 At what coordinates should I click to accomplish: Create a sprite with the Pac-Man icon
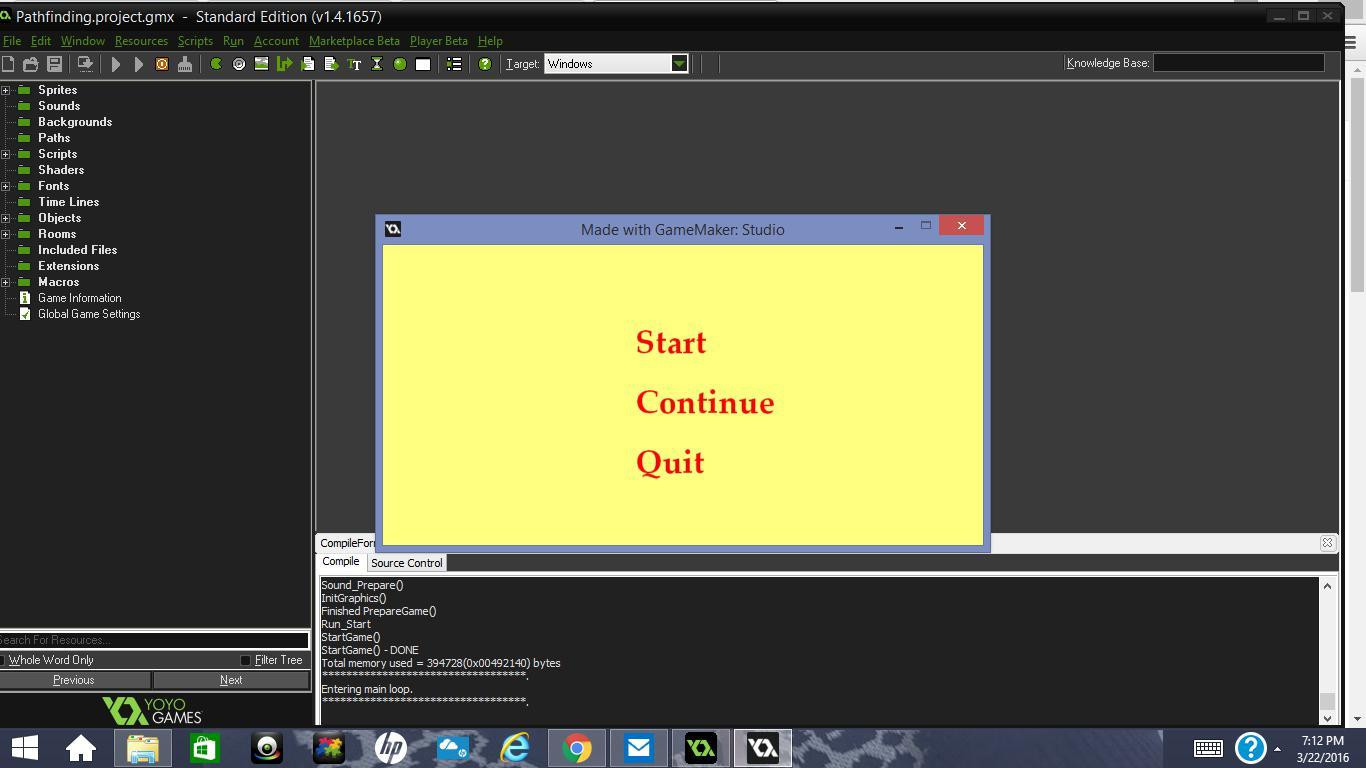point(215,64)
